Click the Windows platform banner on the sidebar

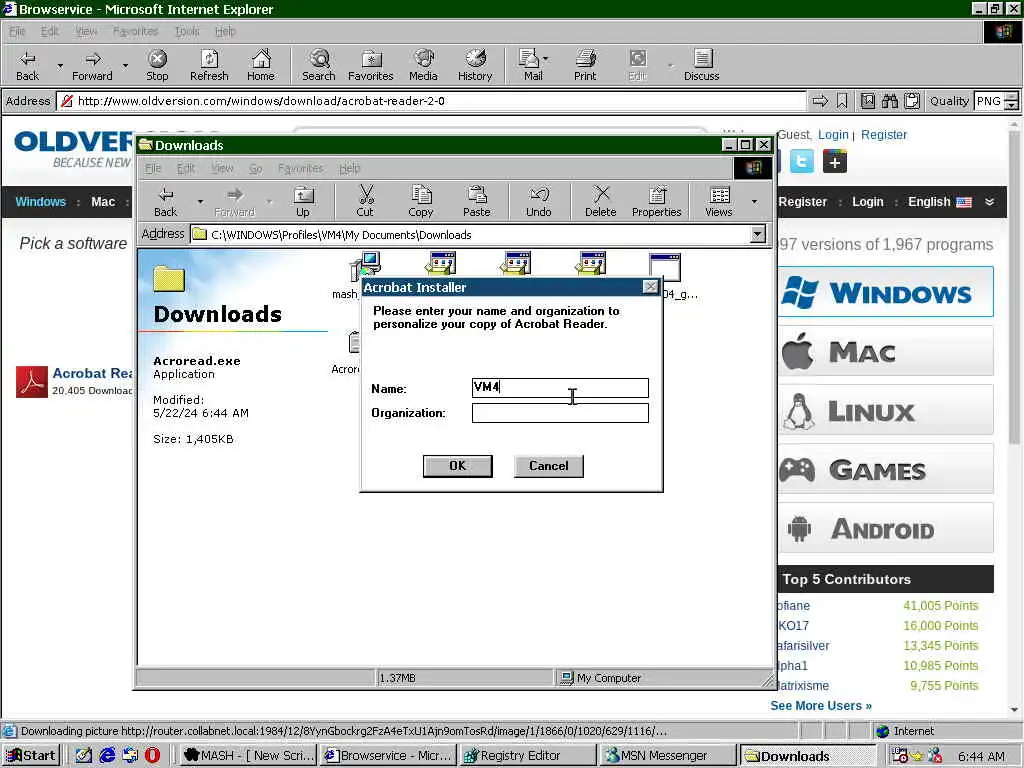coord(886,292)
